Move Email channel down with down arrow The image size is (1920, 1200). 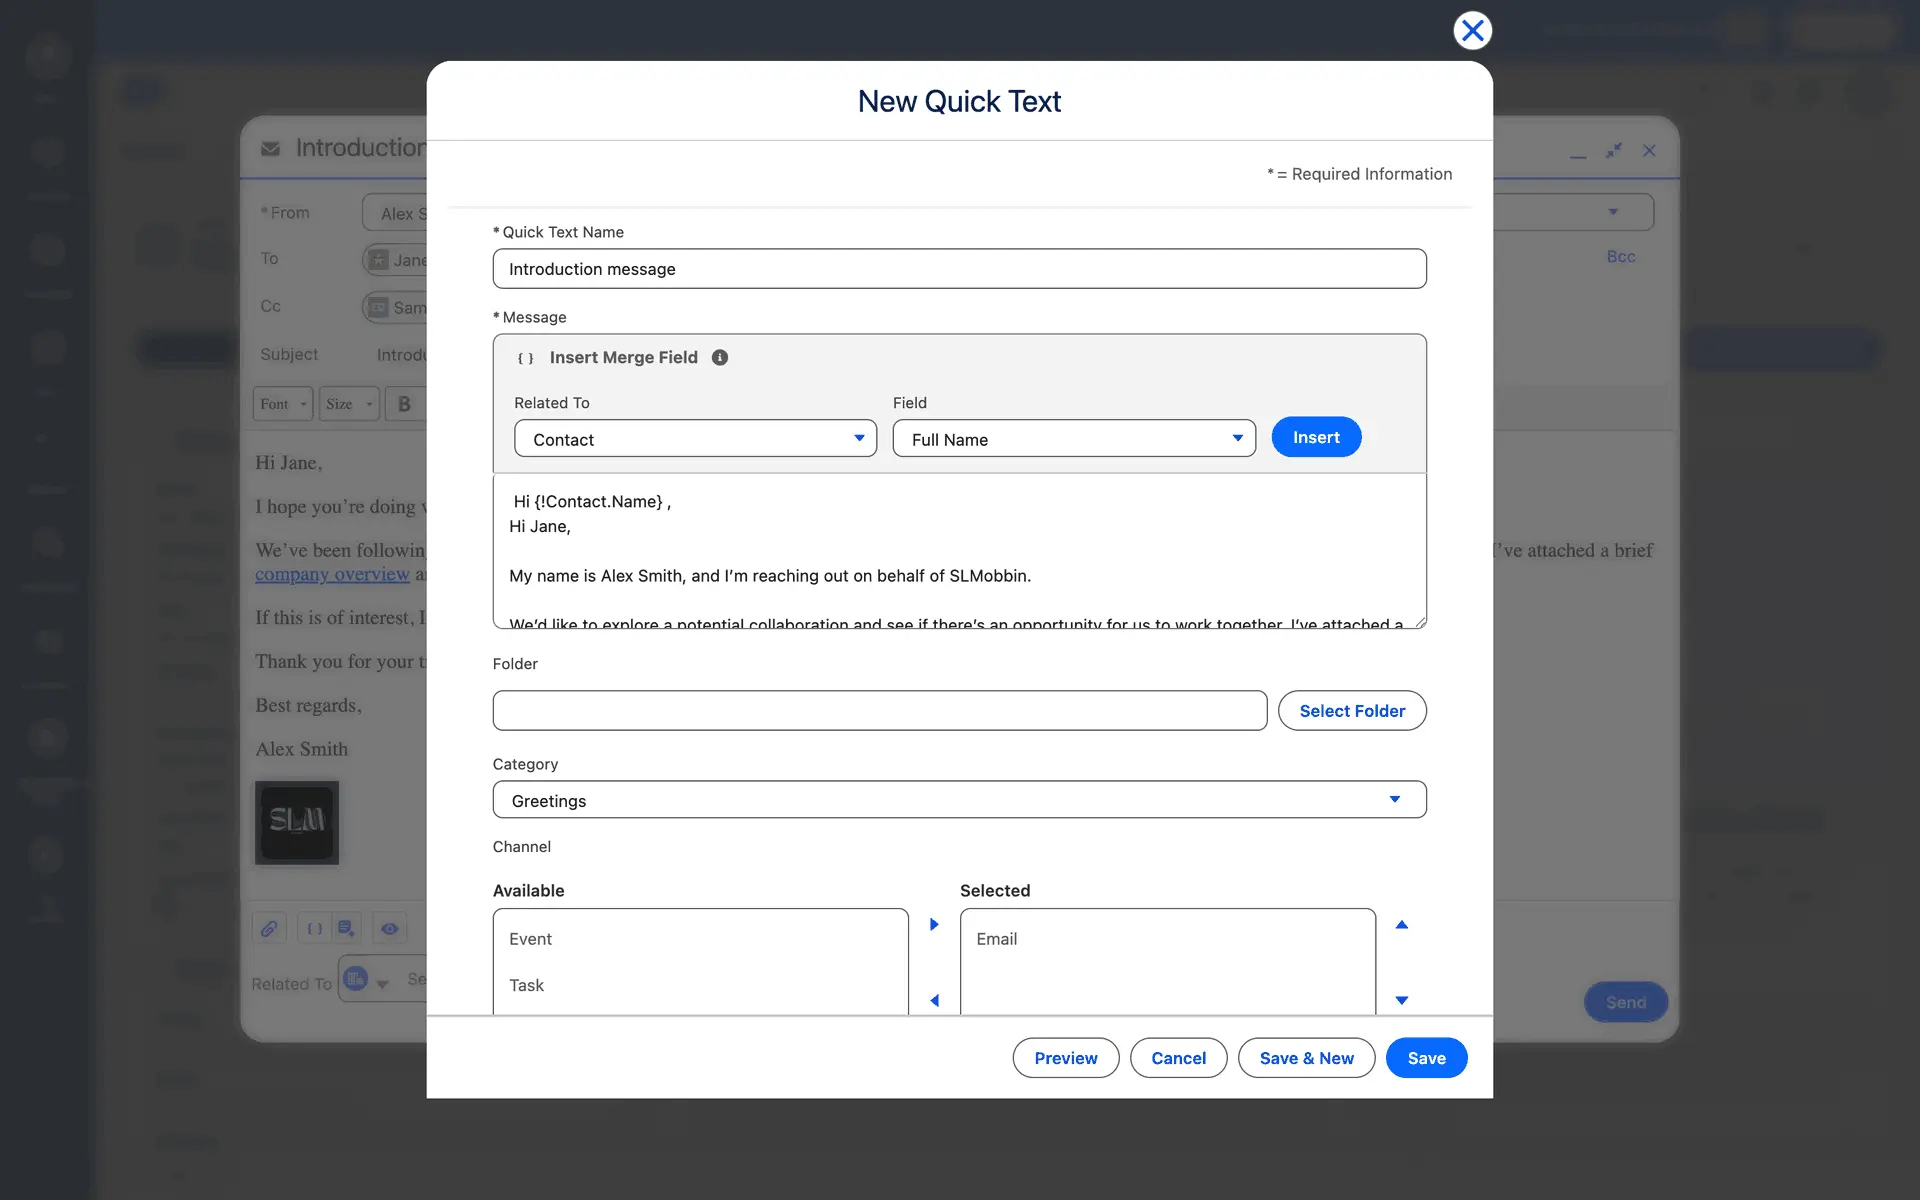click(1402, 1000)
